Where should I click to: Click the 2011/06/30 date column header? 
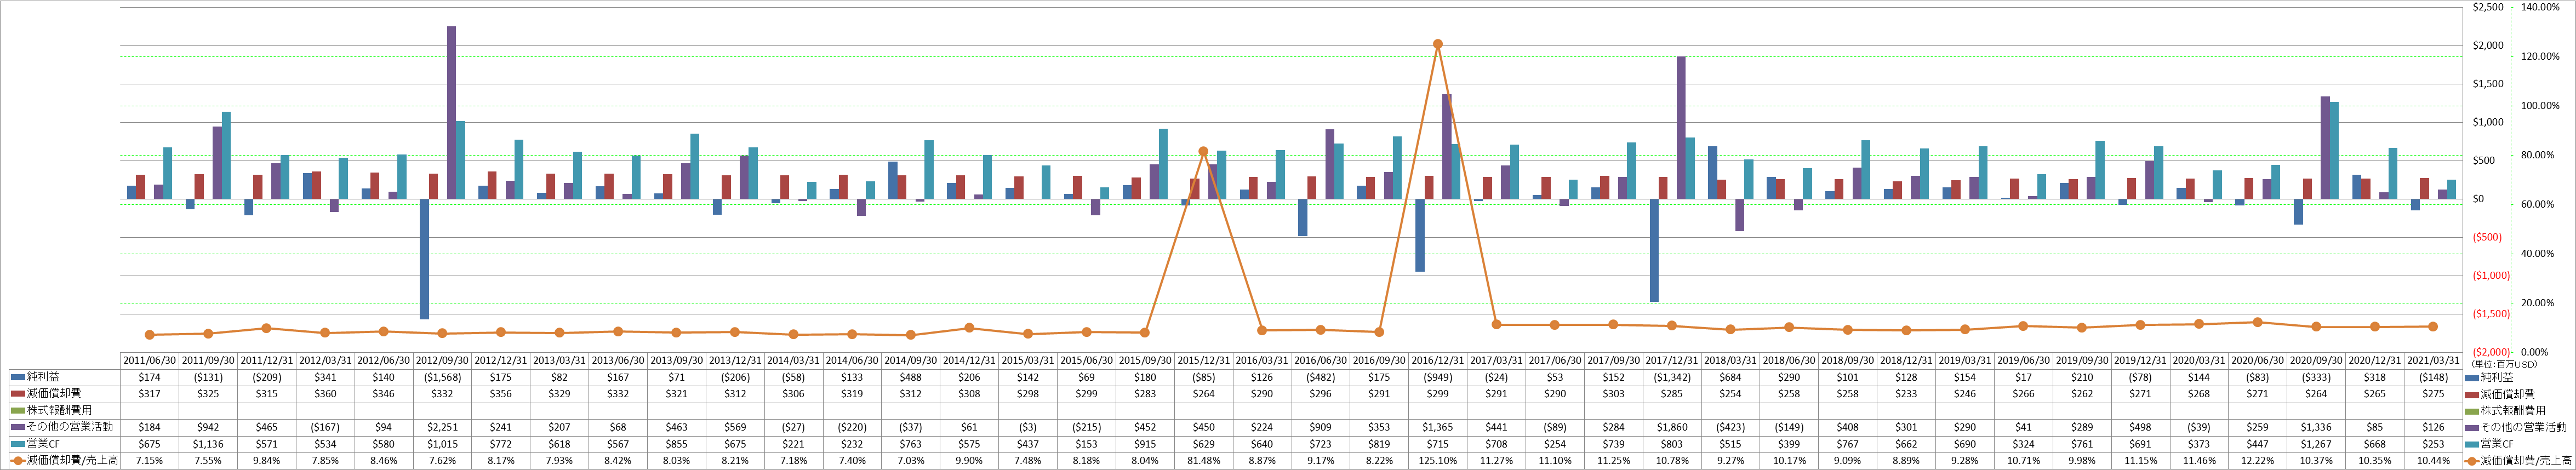(x=149, y=361)
